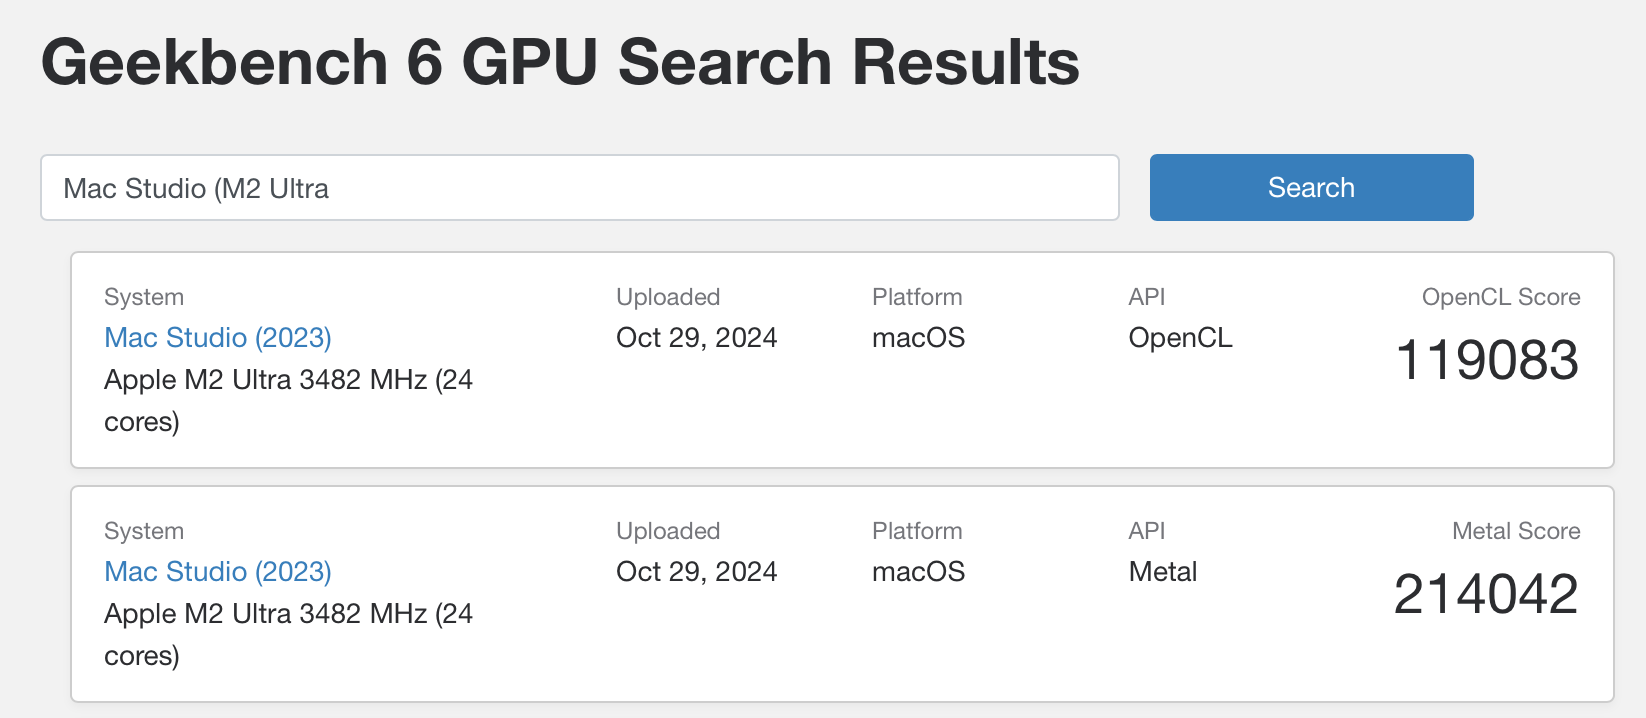Click the Metal Score label

(1515, 531)
